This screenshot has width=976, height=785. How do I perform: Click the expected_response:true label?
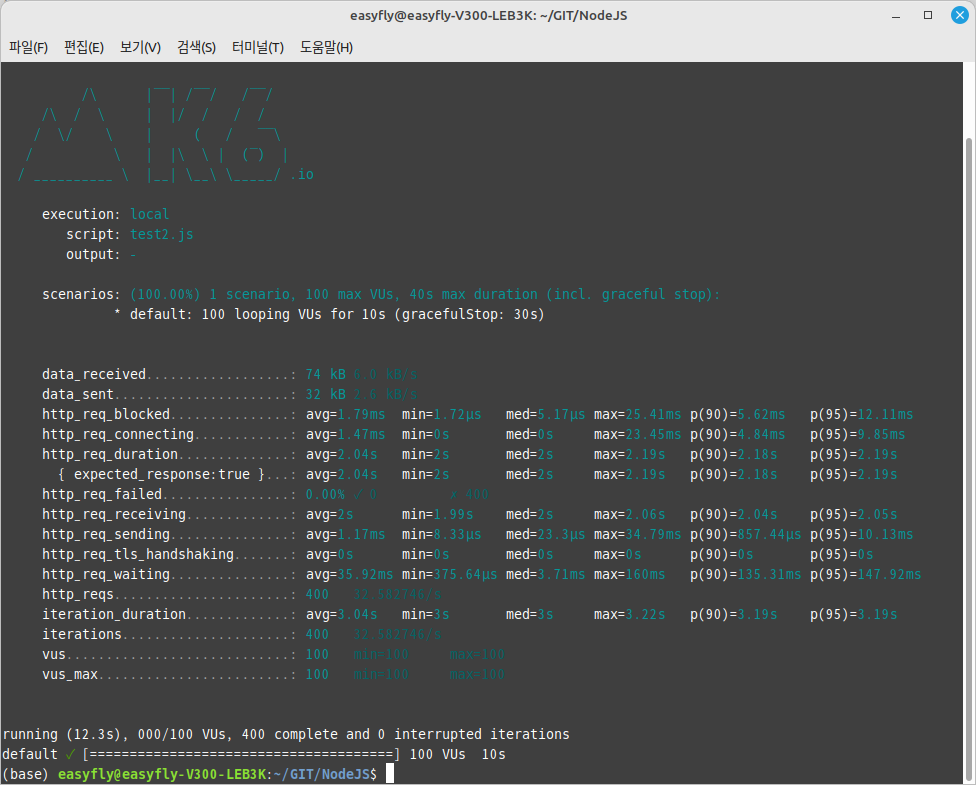[162, 474]
